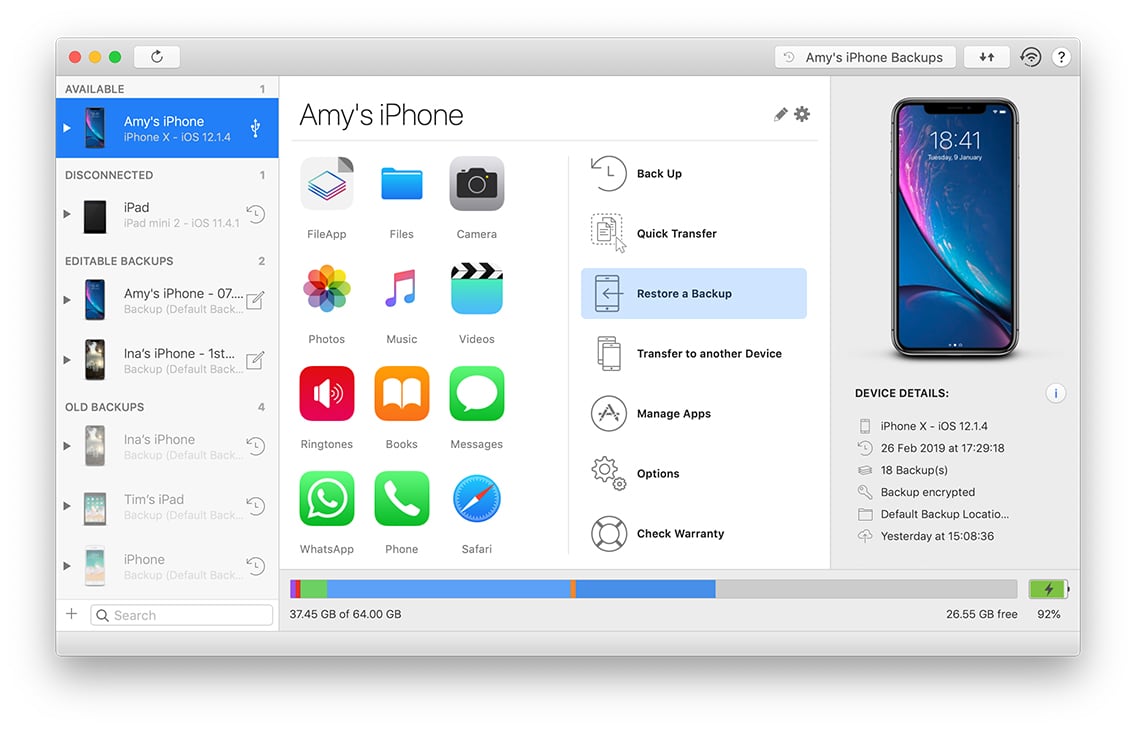The image size is (1136, 730).
Task: Click the '18 Backup(s)' detail line
Action: 914,470
